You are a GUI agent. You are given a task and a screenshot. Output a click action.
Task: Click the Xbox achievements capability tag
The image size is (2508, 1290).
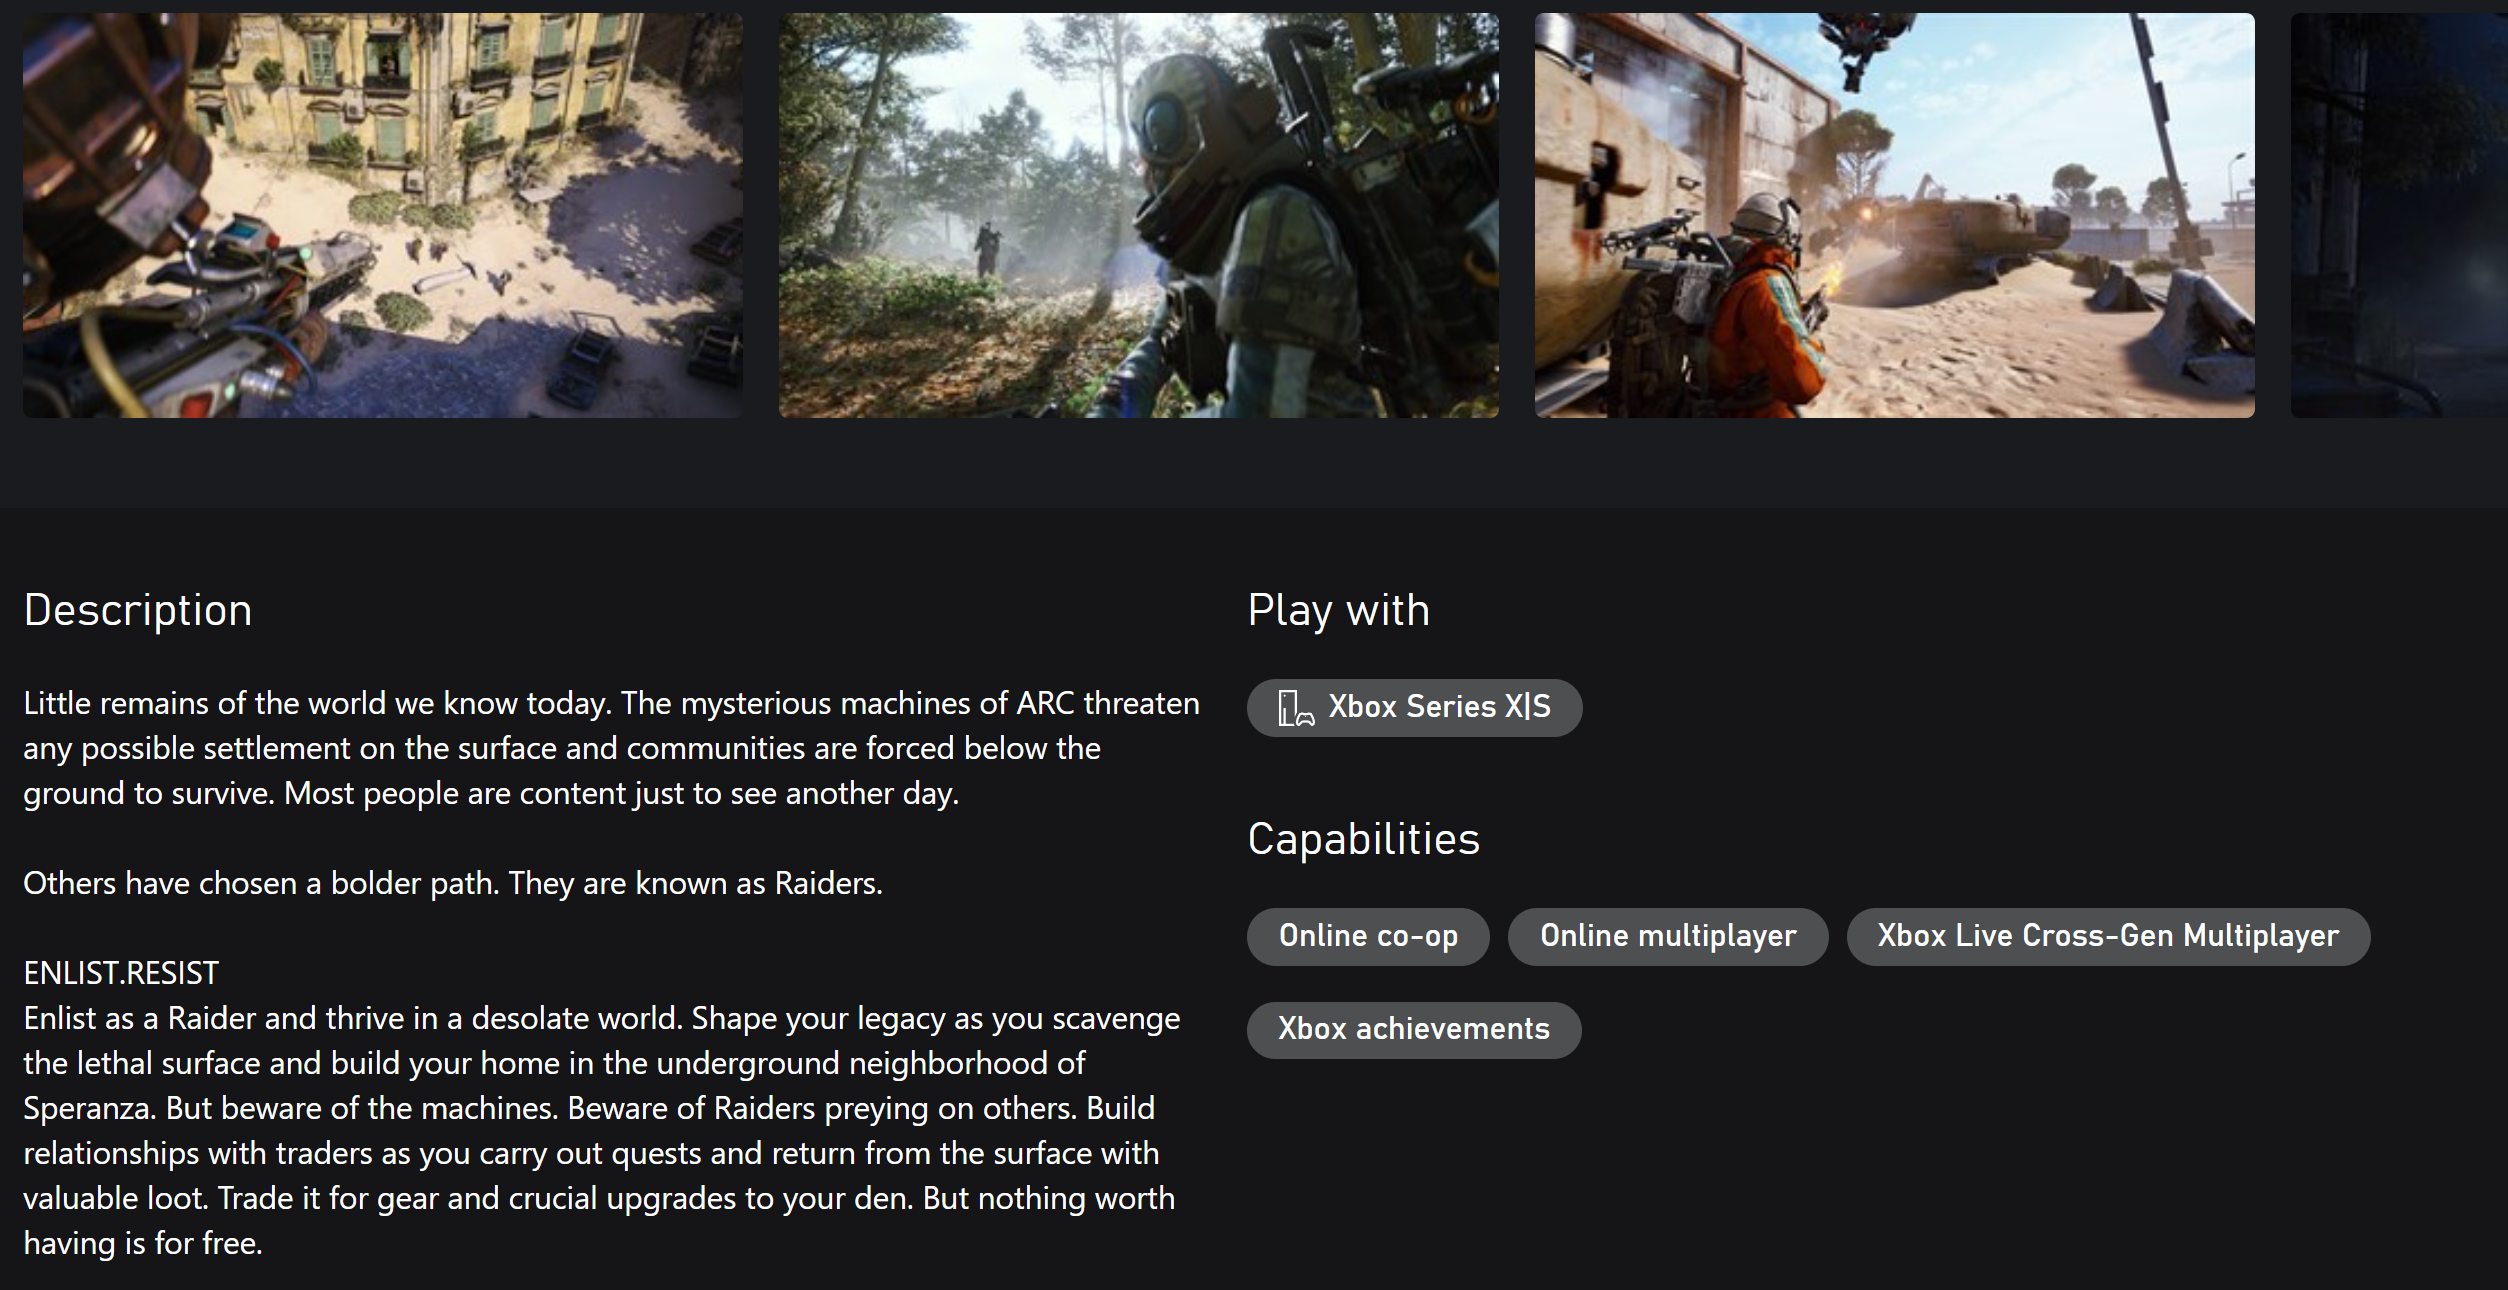1414,1029
